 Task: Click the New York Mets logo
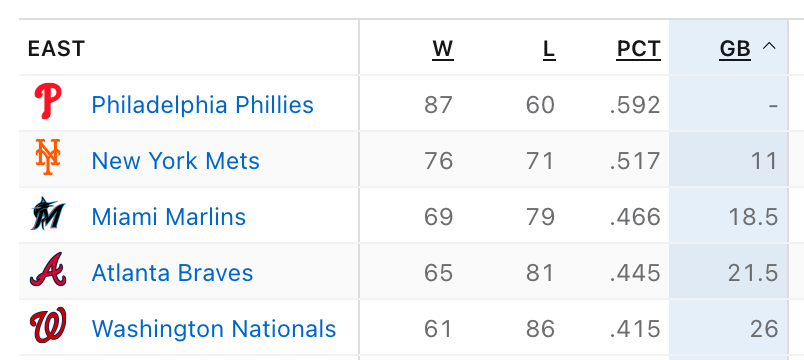pos(48,157)
